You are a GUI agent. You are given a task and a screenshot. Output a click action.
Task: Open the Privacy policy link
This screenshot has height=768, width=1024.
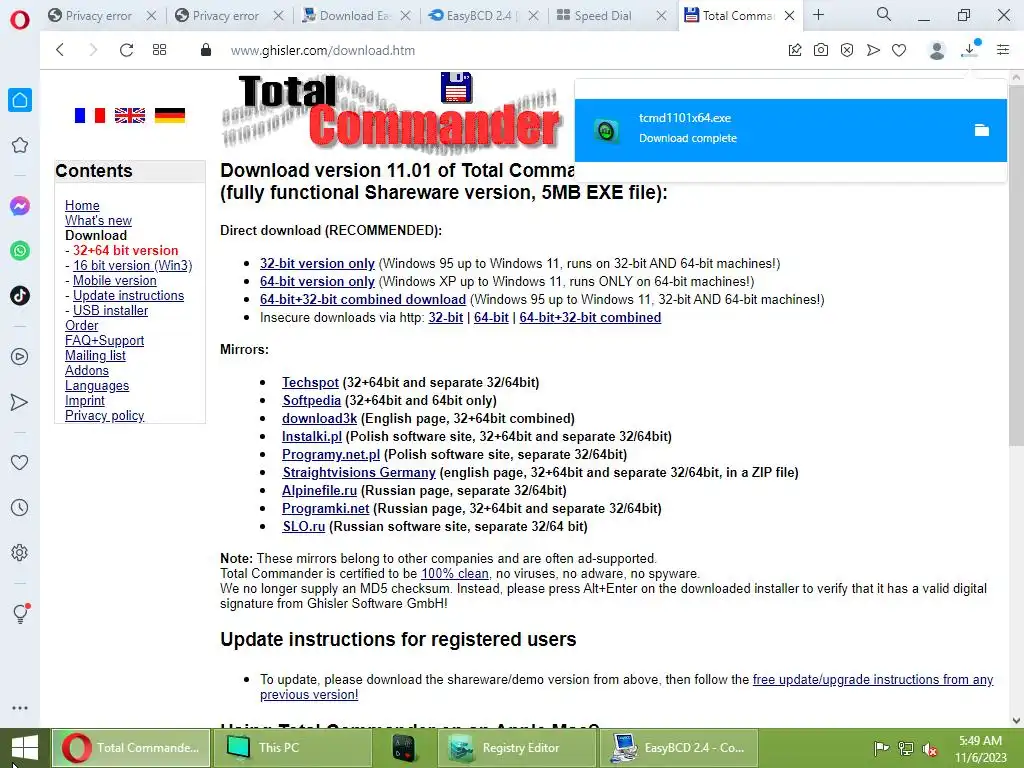[104, 415]
